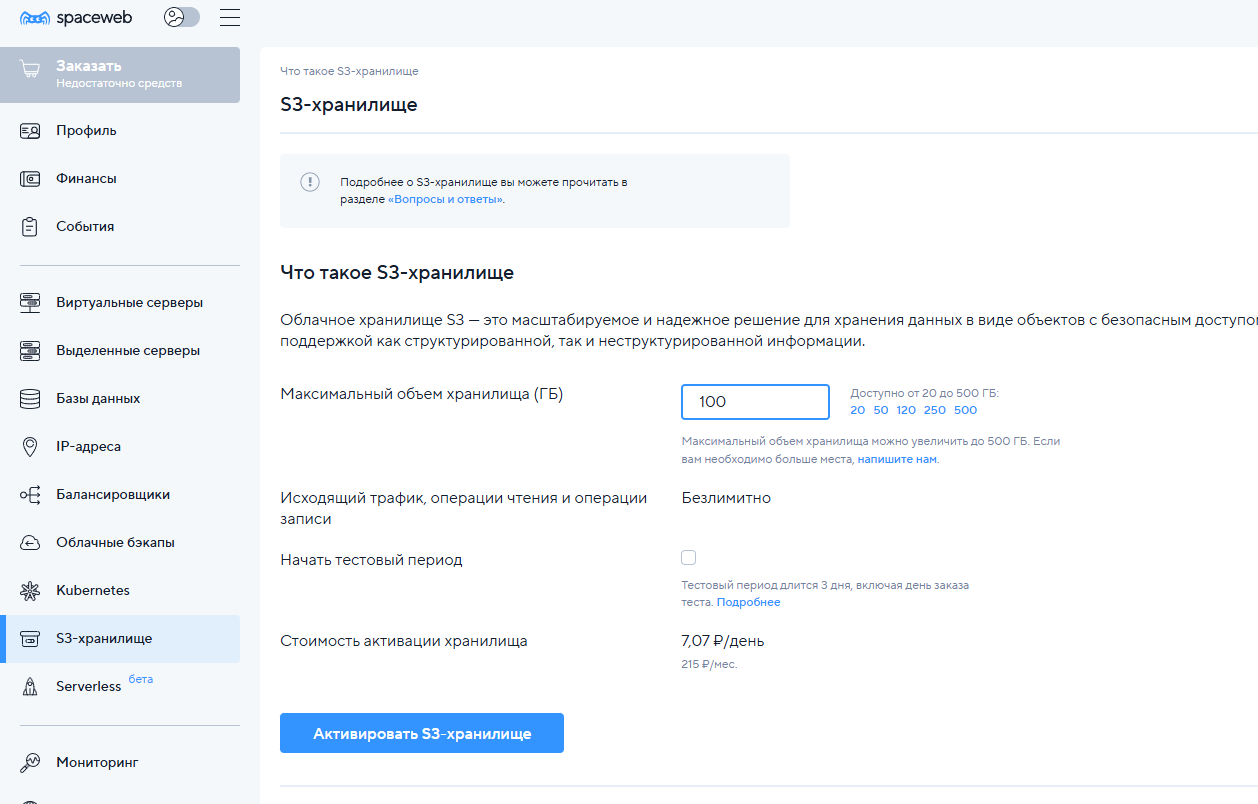The height and width of the screenshot is (804, 1258).
Task: Click the Финансы wallet icon
Action: [30, 179]
